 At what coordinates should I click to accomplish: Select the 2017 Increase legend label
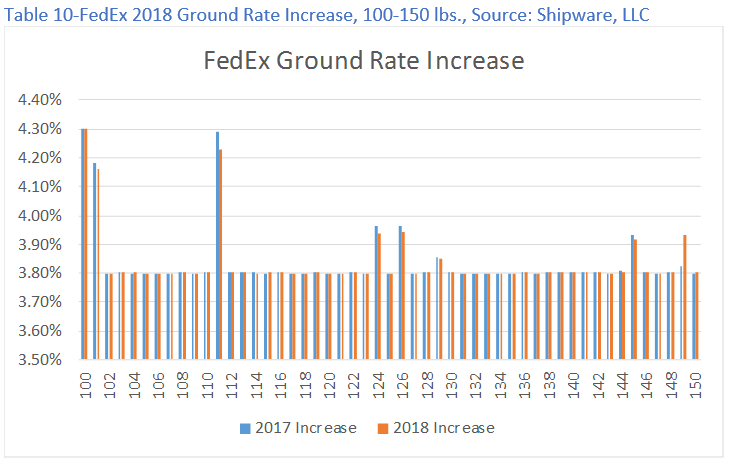point(306,428)
